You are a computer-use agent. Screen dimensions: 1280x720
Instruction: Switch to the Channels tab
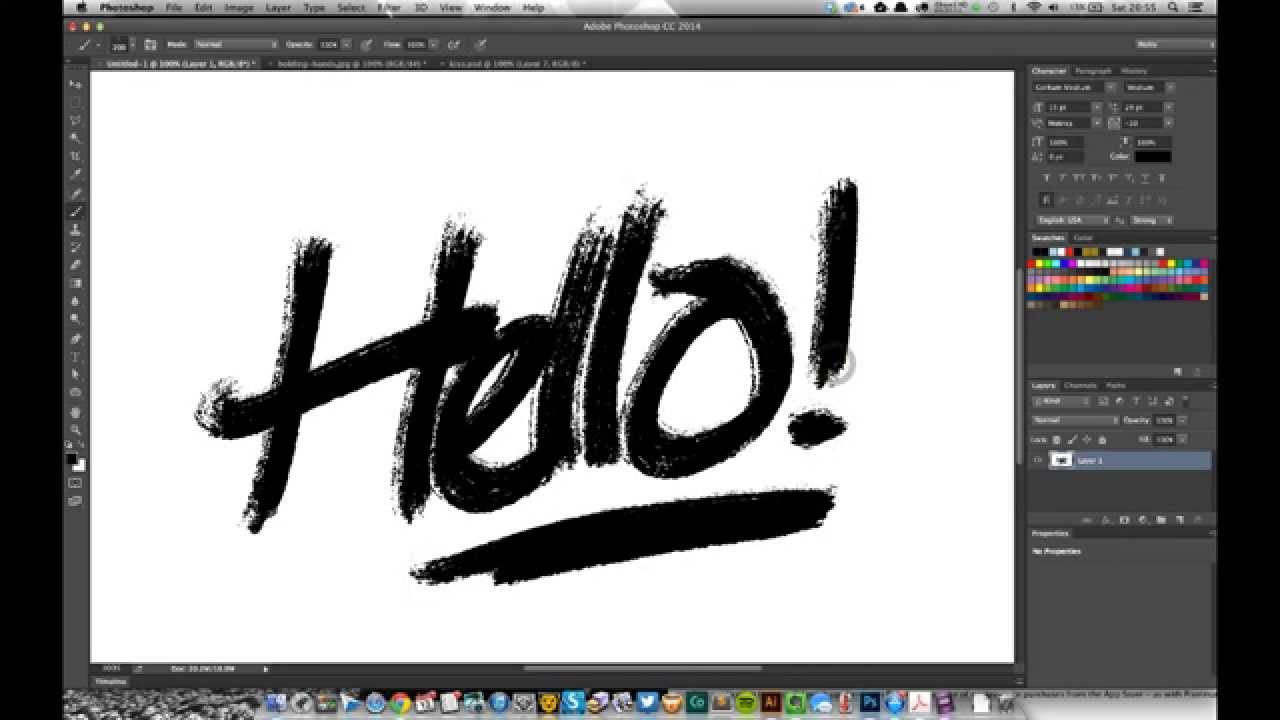tap(1080, 386)
